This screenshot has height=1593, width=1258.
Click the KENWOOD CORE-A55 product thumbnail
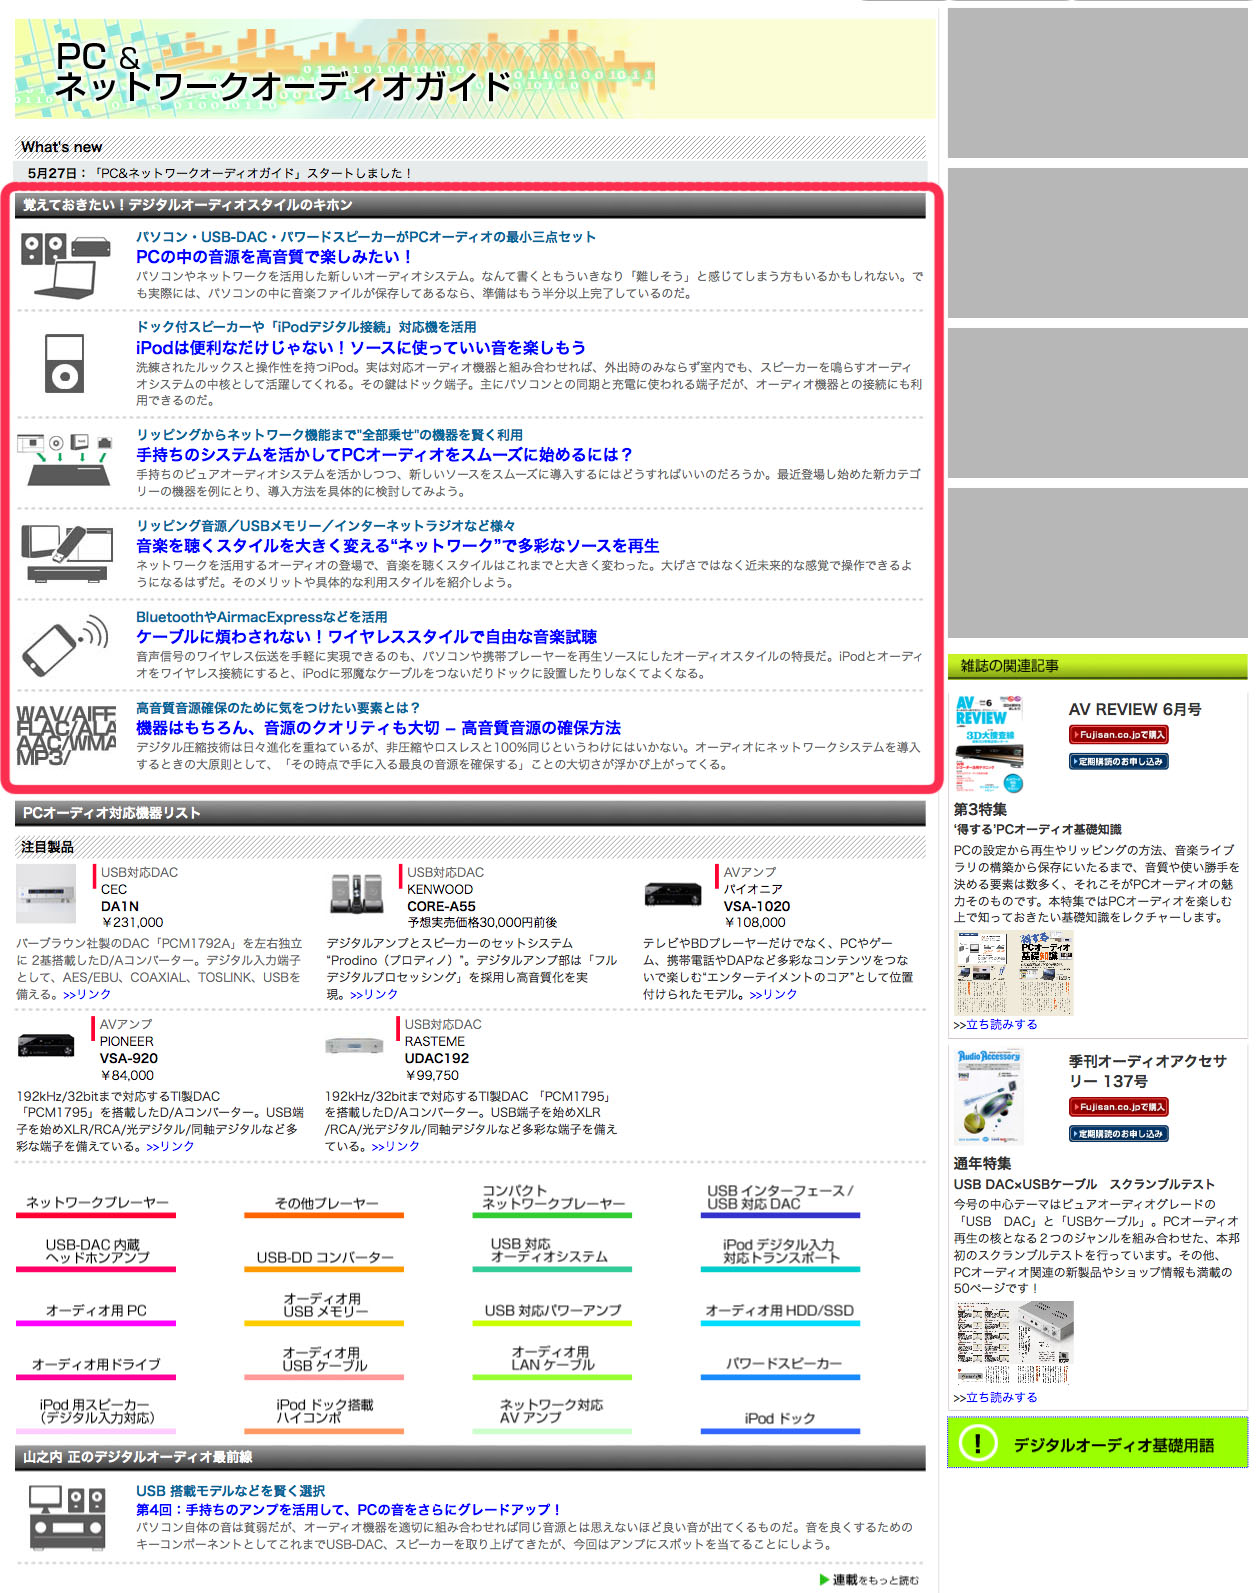click(x=357, y=893)
